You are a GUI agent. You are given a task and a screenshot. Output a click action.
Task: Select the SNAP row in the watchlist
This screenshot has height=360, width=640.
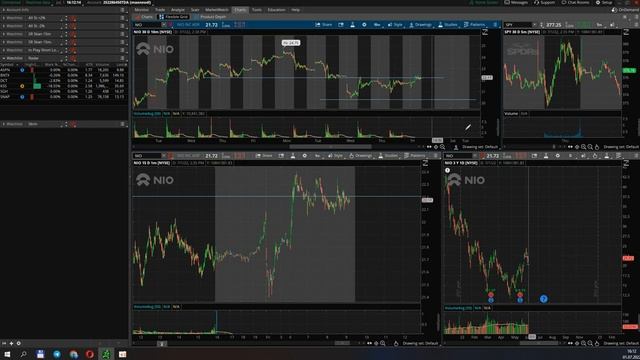tap(64, 97)
